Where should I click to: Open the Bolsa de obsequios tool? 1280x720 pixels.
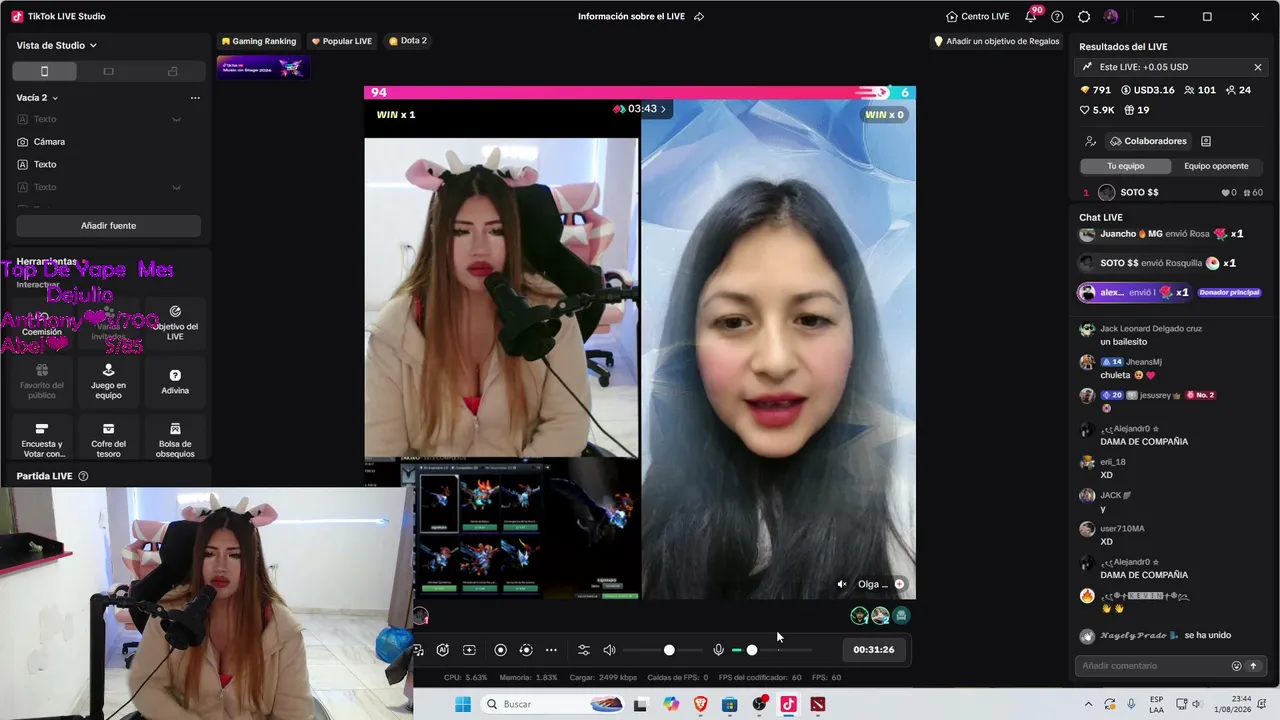pyautogui.click(x=175, y=440)
